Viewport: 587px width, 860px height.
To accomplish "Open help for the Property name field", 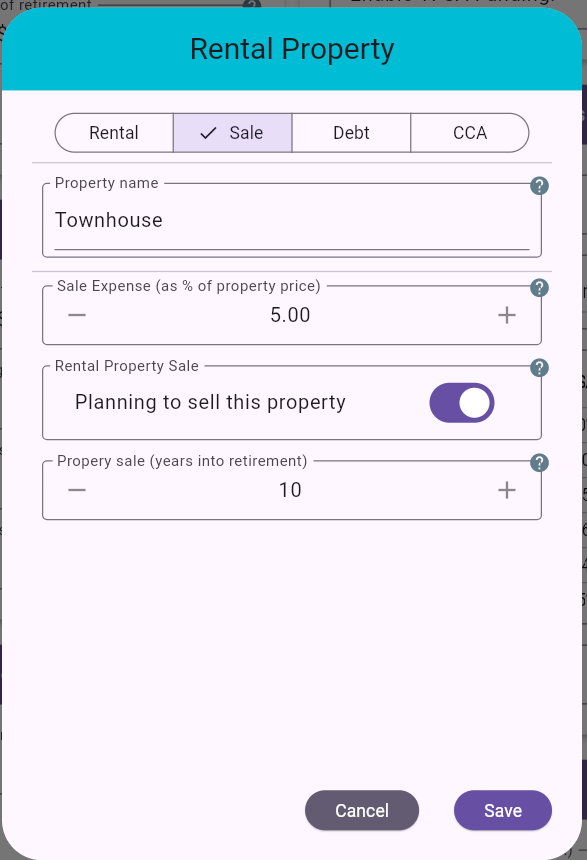I will click(539, 185).
